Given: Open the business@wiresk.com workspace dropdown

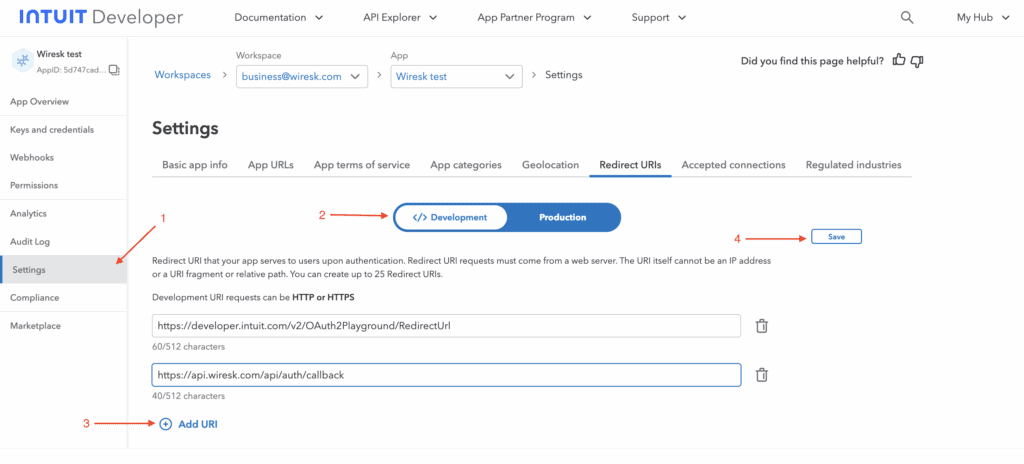Looking at the screenshot, I should tap(302, 76).
